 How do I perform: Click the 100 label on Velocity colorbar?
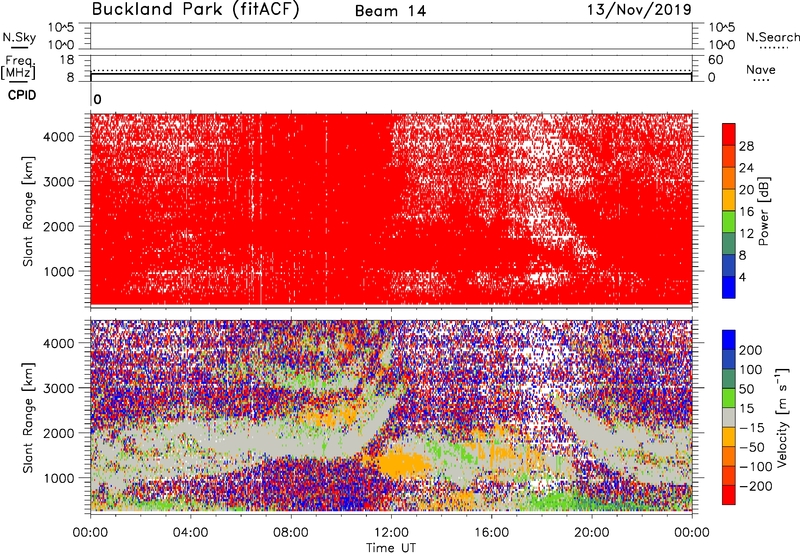(751, 370)
